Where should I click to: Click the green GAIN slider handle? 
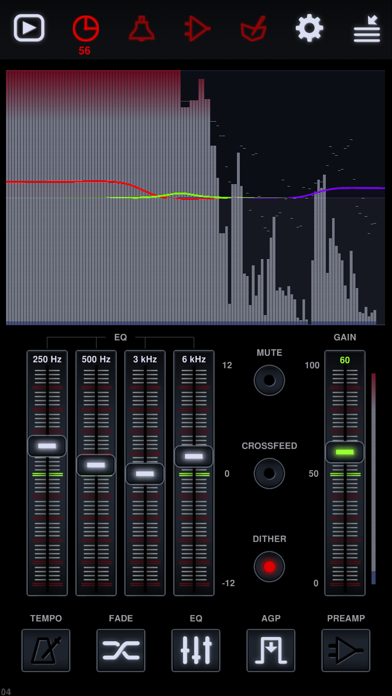click(x=345, y=452)
